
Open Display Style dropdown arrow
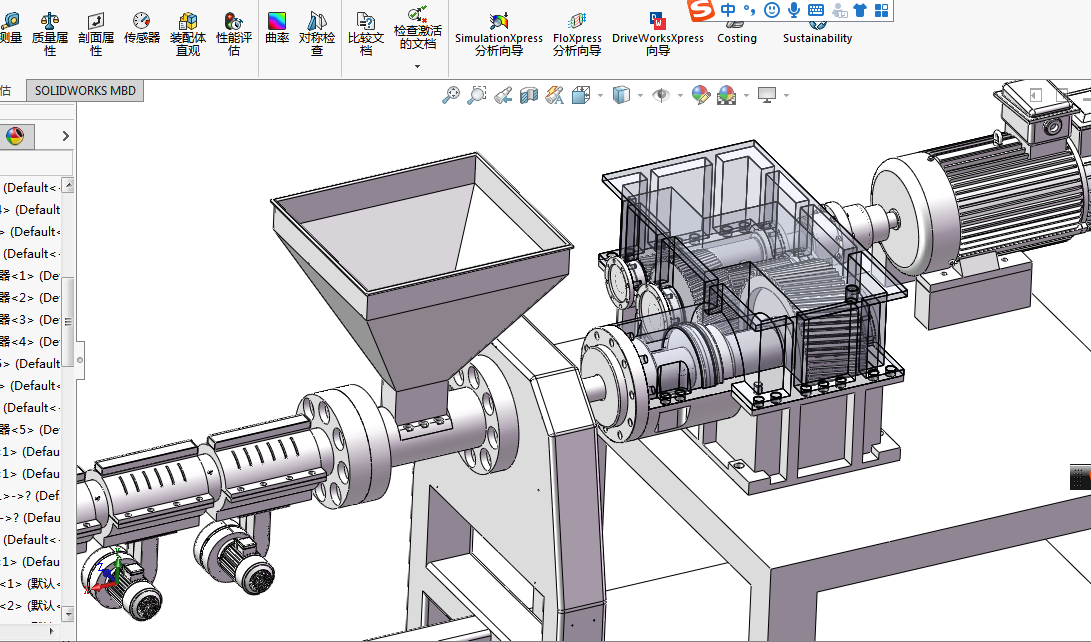coord(640,95)
